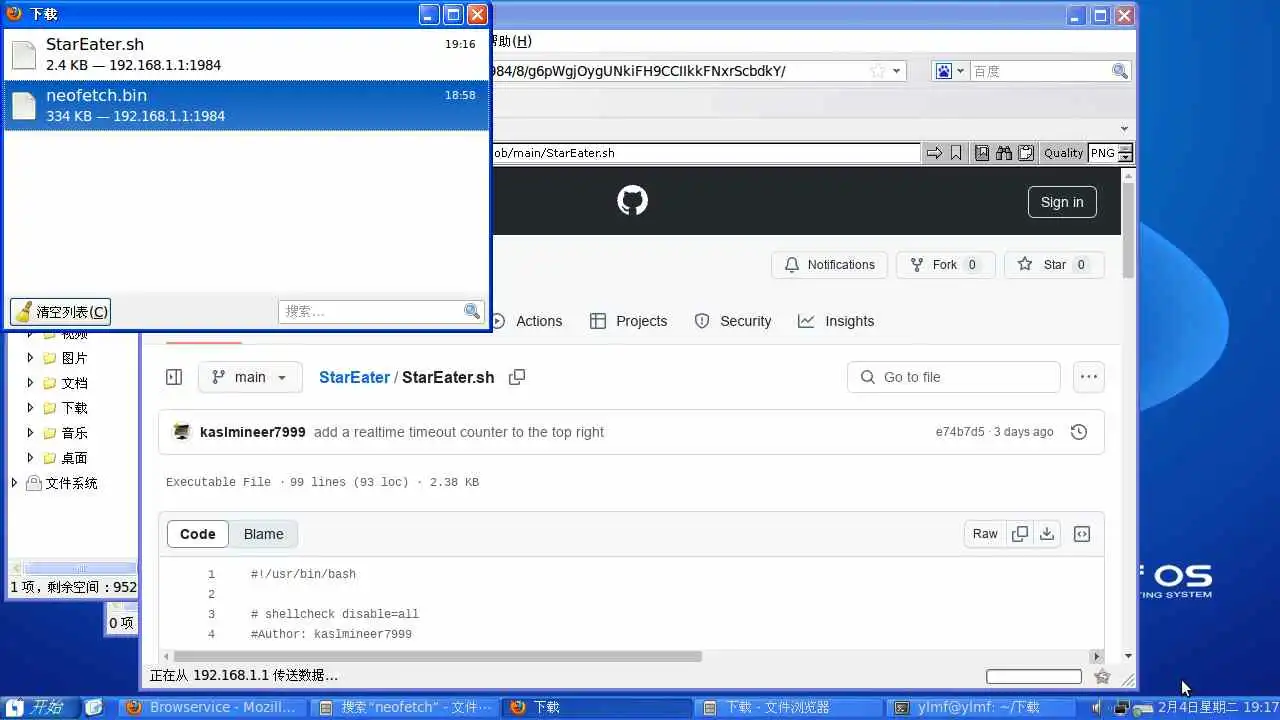The width and height of the screenshot is (1280, 720).
Task: Copy raw file contents icon
Action: pos(1020,534)
